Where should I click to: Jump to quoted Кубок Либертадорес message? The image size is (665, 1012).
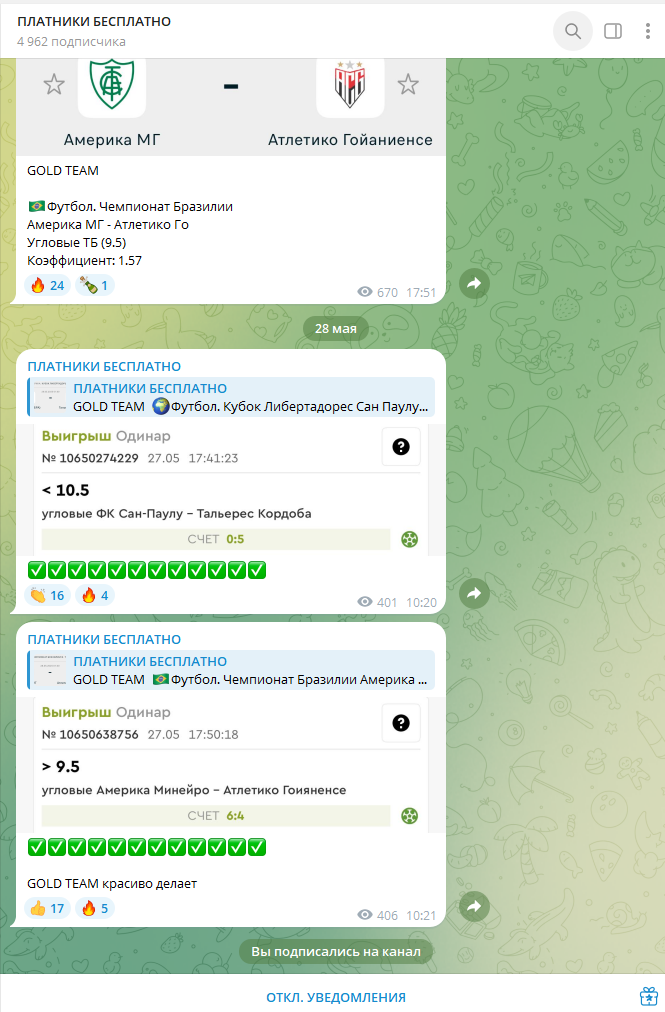click(x=231, y=397)
